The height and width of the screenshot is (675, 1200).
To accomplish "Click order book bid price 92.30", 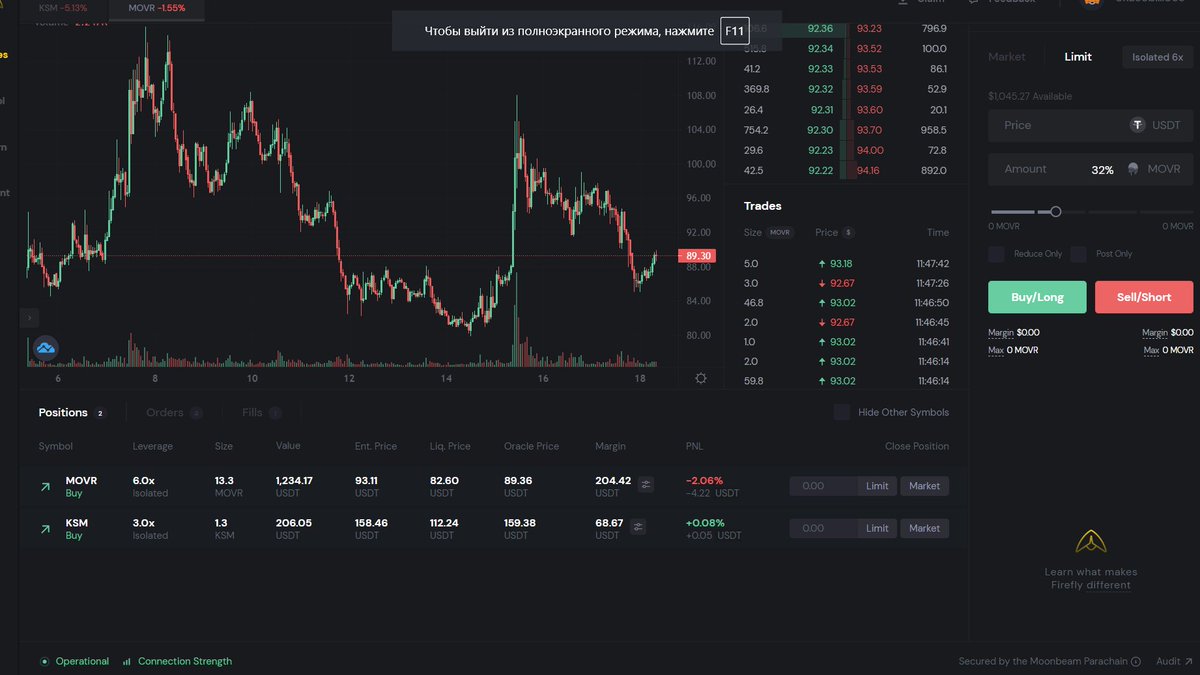I will (820, 130).
